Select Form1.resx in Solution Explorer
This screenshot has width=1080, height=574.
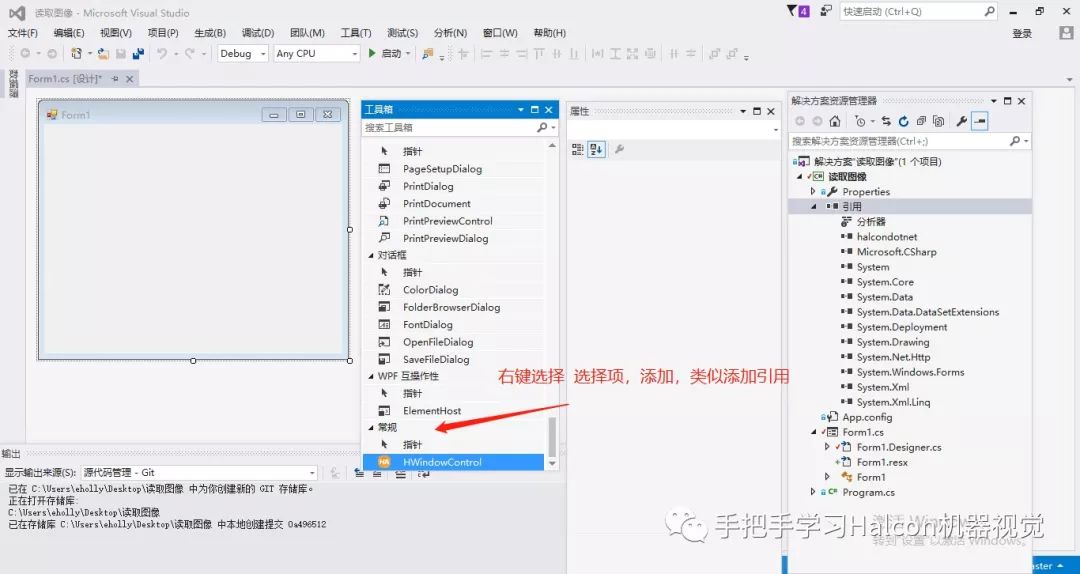click(882, 462)
